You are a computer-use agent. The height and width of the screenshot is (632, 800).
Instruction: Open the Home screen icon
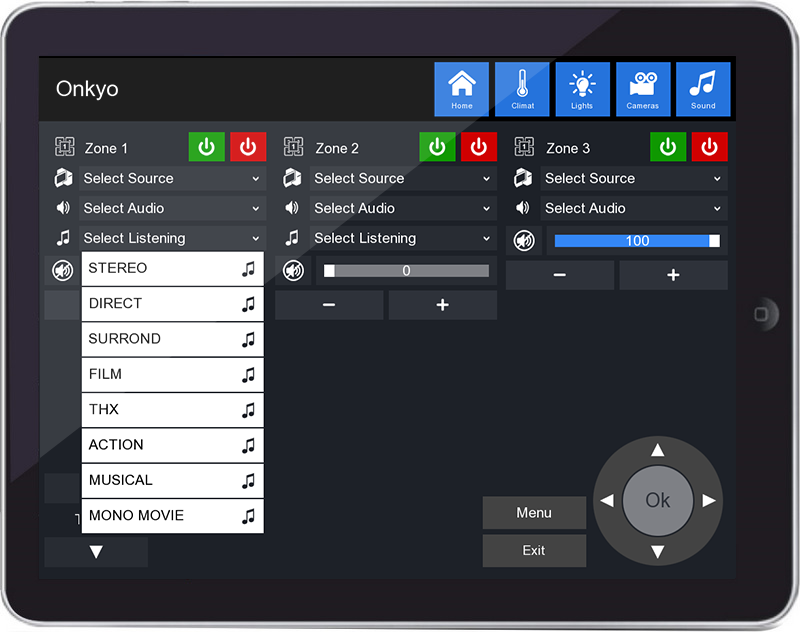[x=461, y=89]
